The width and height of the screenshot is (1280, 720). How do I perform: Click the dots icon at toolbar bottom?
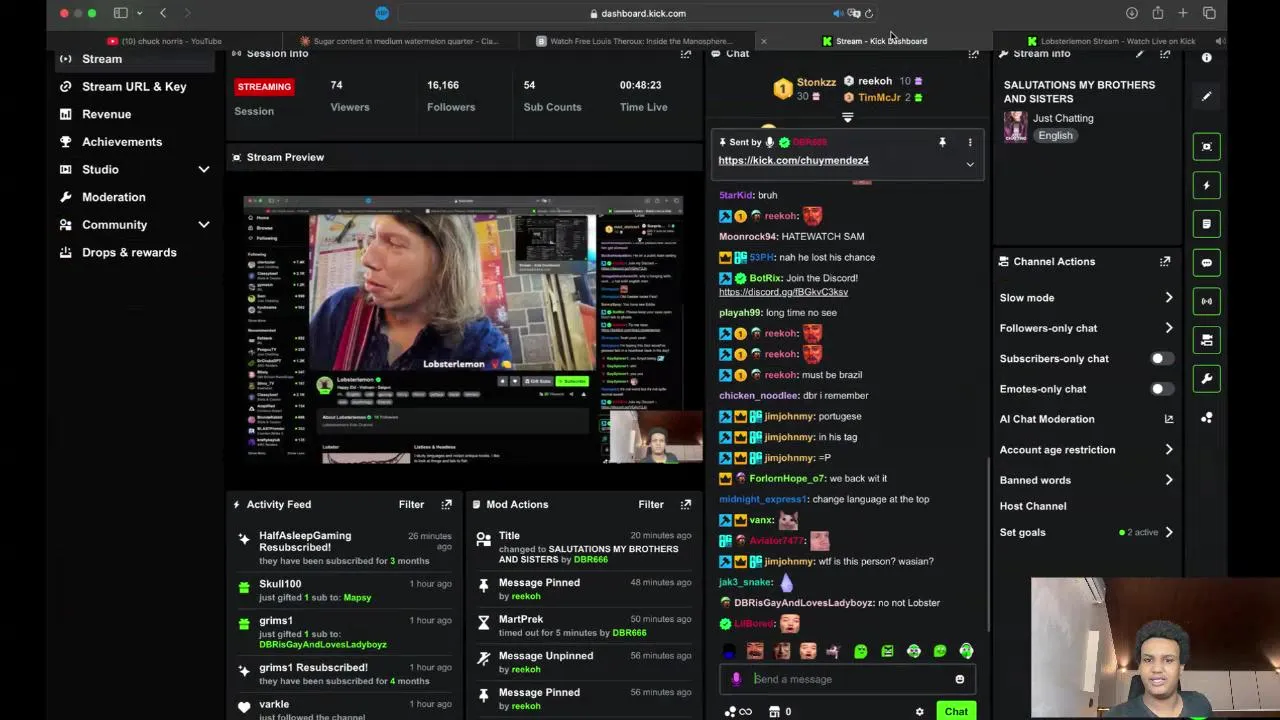coord(1207,418)
